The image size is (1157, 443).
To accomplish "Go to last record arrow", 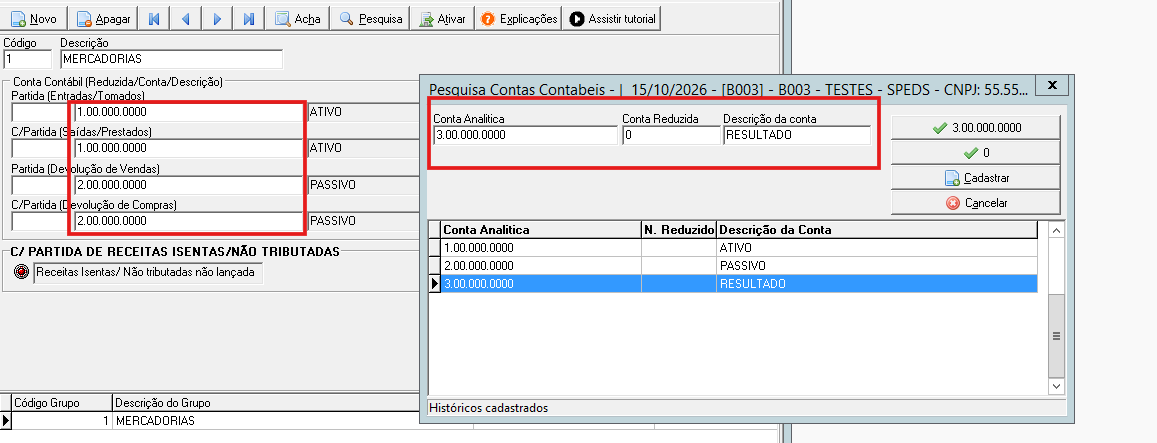I will coord(249,18).
